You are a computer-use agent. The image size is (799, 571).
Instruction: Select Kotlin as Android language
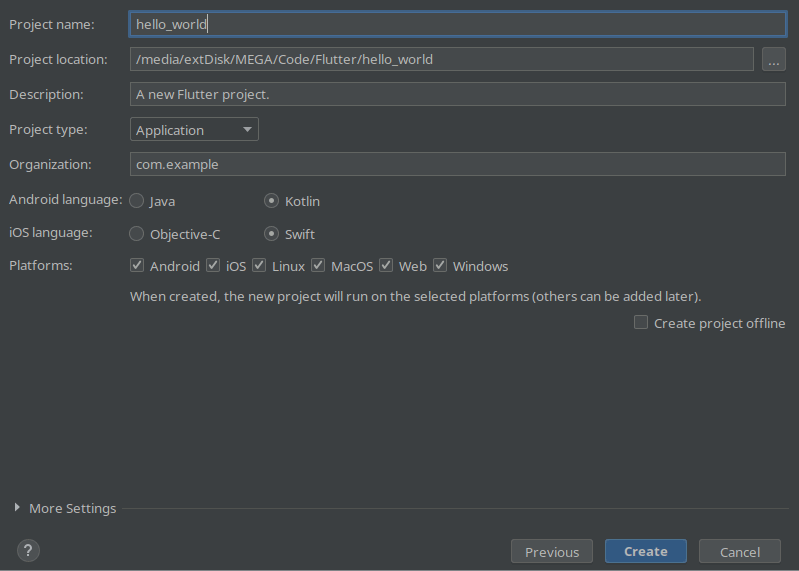tap(271, 201)
